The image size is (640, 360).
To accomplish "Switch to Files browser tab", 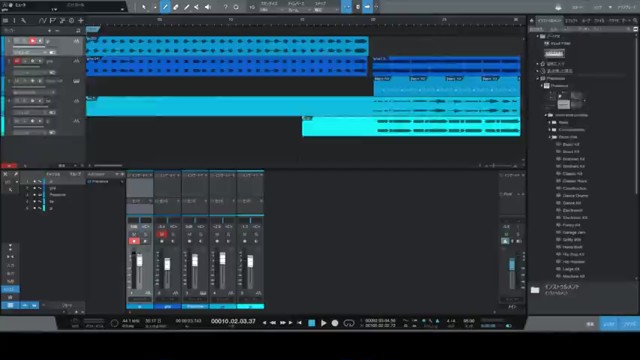I will [x=599, y=20].
